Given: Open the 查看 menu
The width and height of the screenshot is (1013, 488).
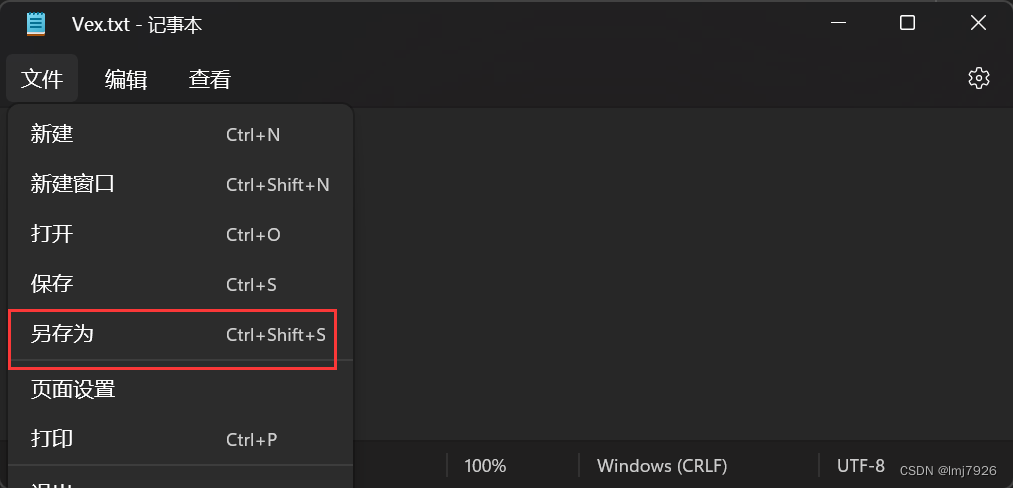Looking at the screenshot, I should click(x=210, y=79).
